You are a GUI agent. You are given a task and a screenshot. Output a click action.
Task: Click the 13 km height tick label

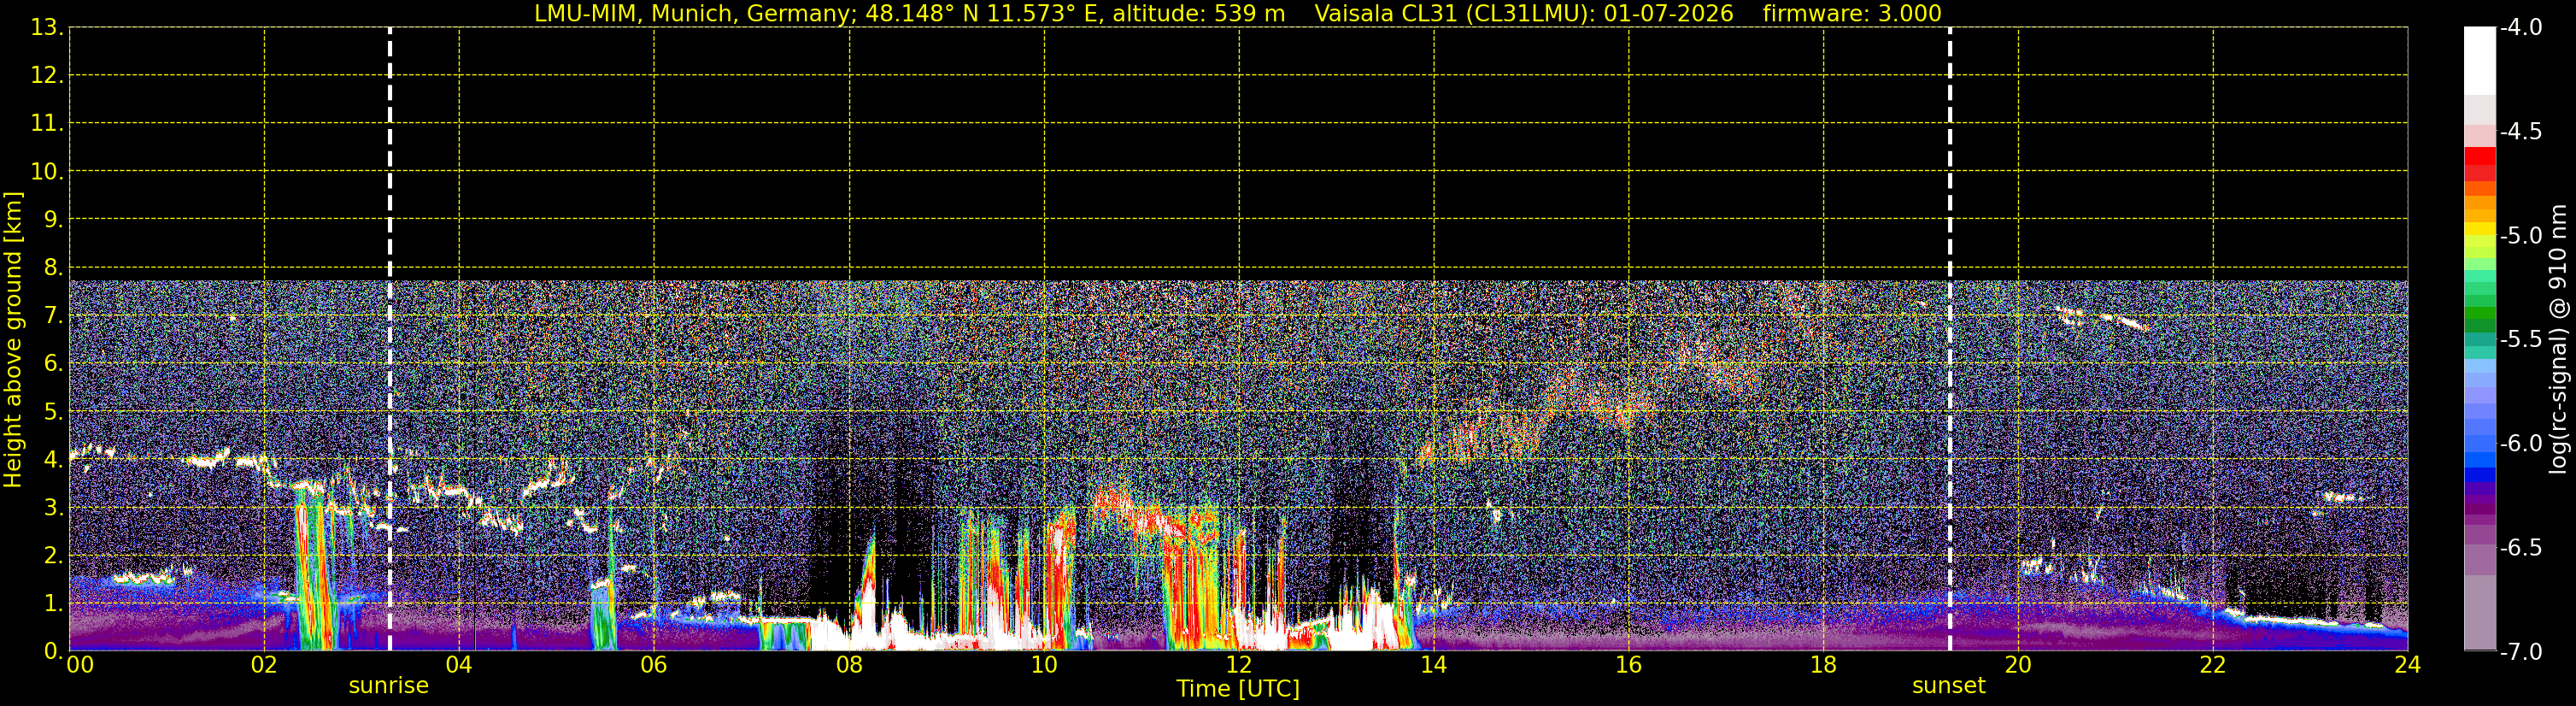pos(45,28)
